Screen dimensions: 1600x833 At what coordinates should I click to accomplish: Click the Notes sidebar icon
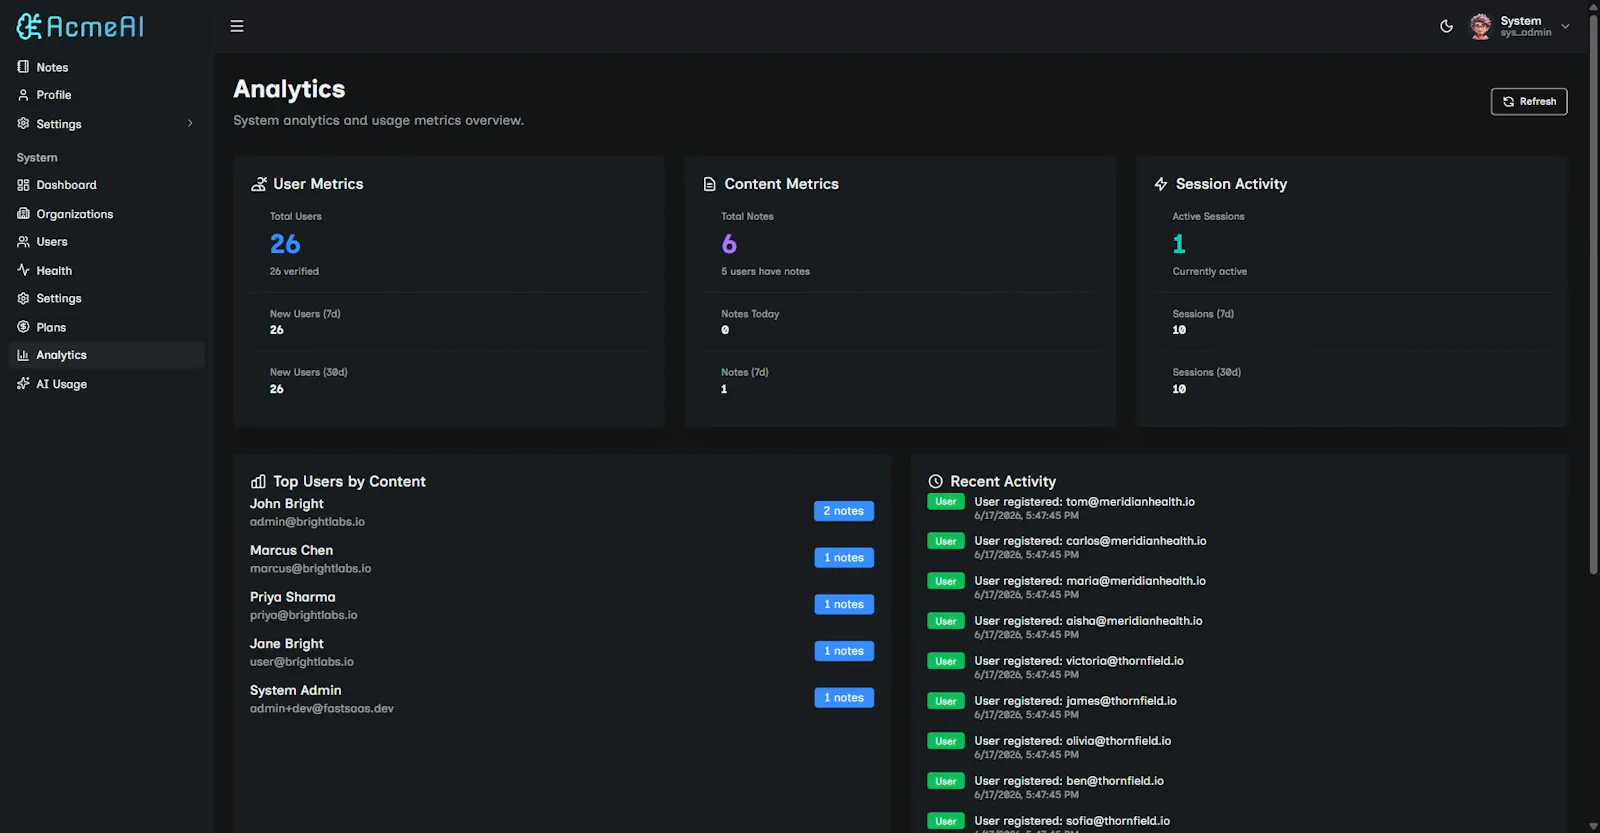click(x=23, y=67)
